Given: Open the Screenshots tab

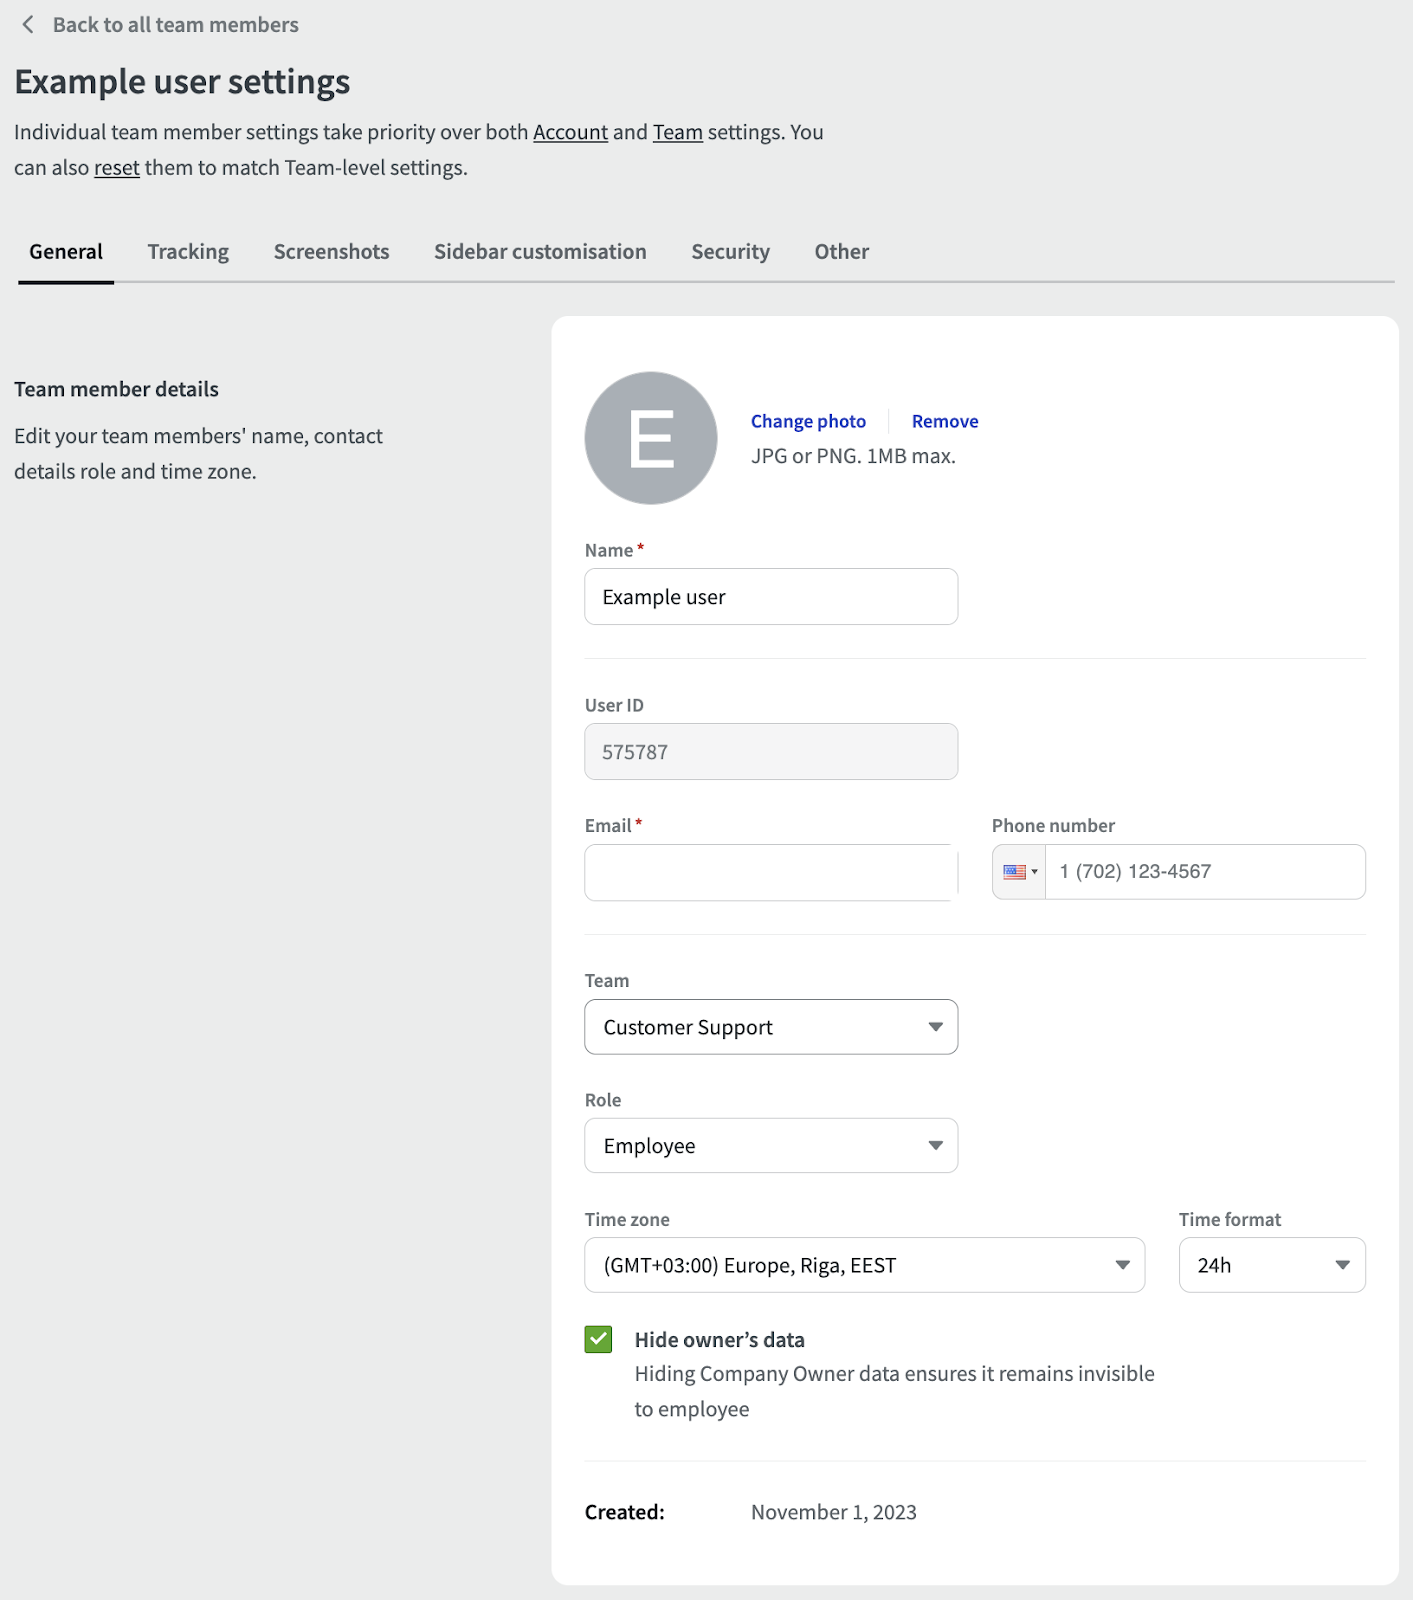Looking at the screenshot, I should click(x=331, y=252).
